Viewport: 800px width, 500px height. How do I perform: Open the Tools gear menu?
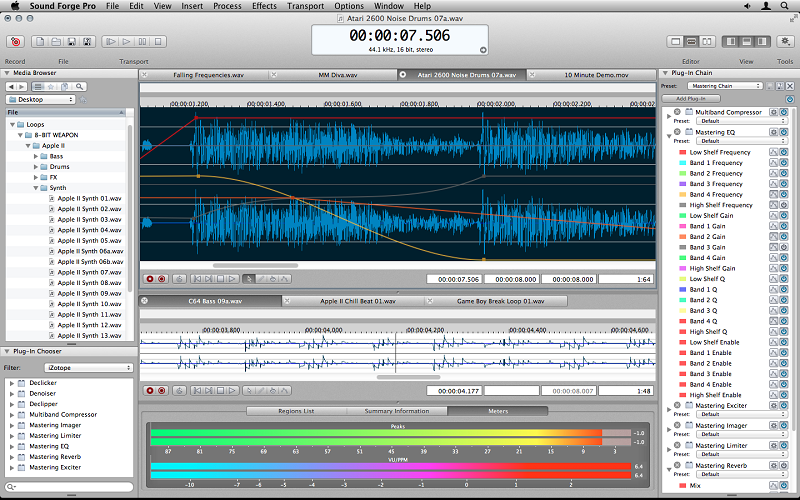point(785,41)
